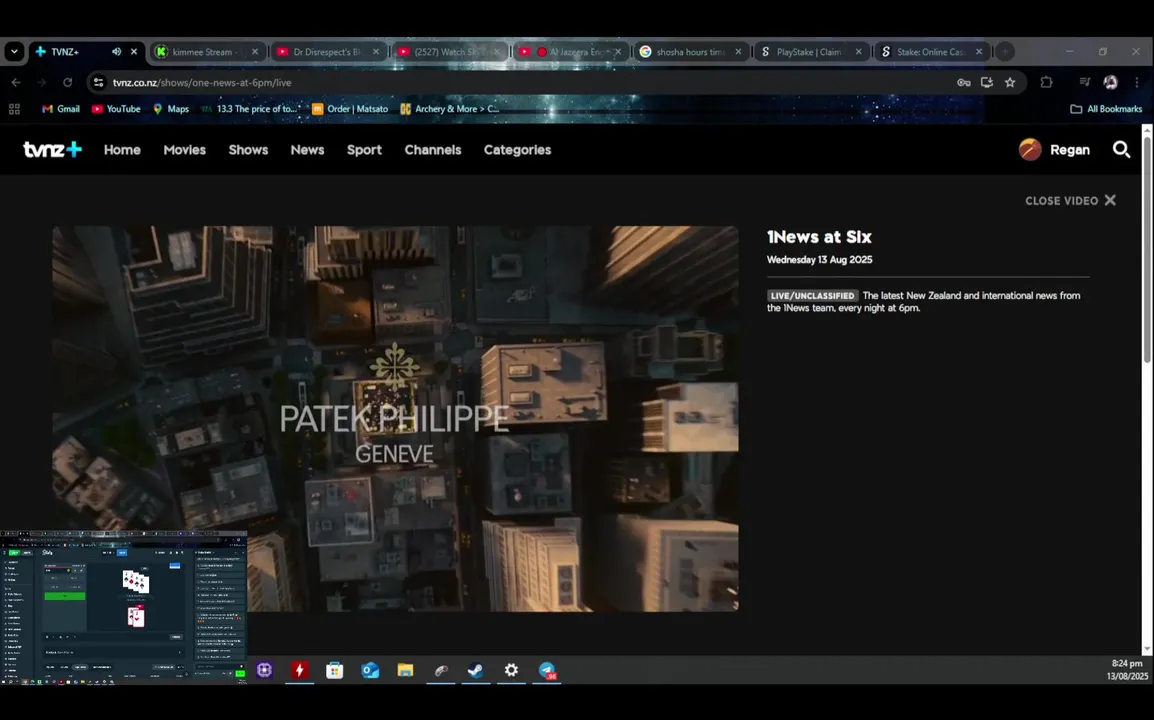Bookmark this page with the star icon
Image resolution: width=1154 pixels, height=720 pixels.
[1010, 82]
